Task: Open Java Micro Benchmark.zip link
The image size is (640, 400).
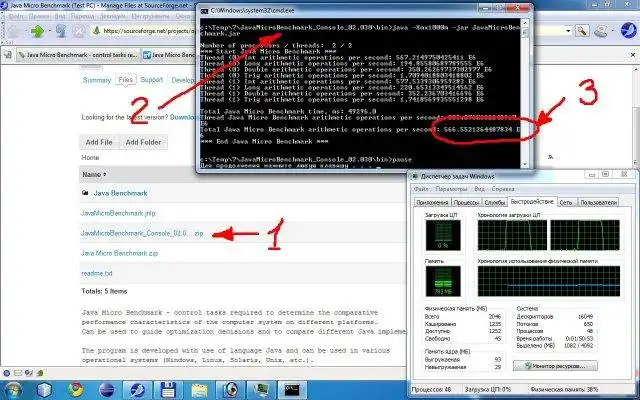Action: point(119,253)
